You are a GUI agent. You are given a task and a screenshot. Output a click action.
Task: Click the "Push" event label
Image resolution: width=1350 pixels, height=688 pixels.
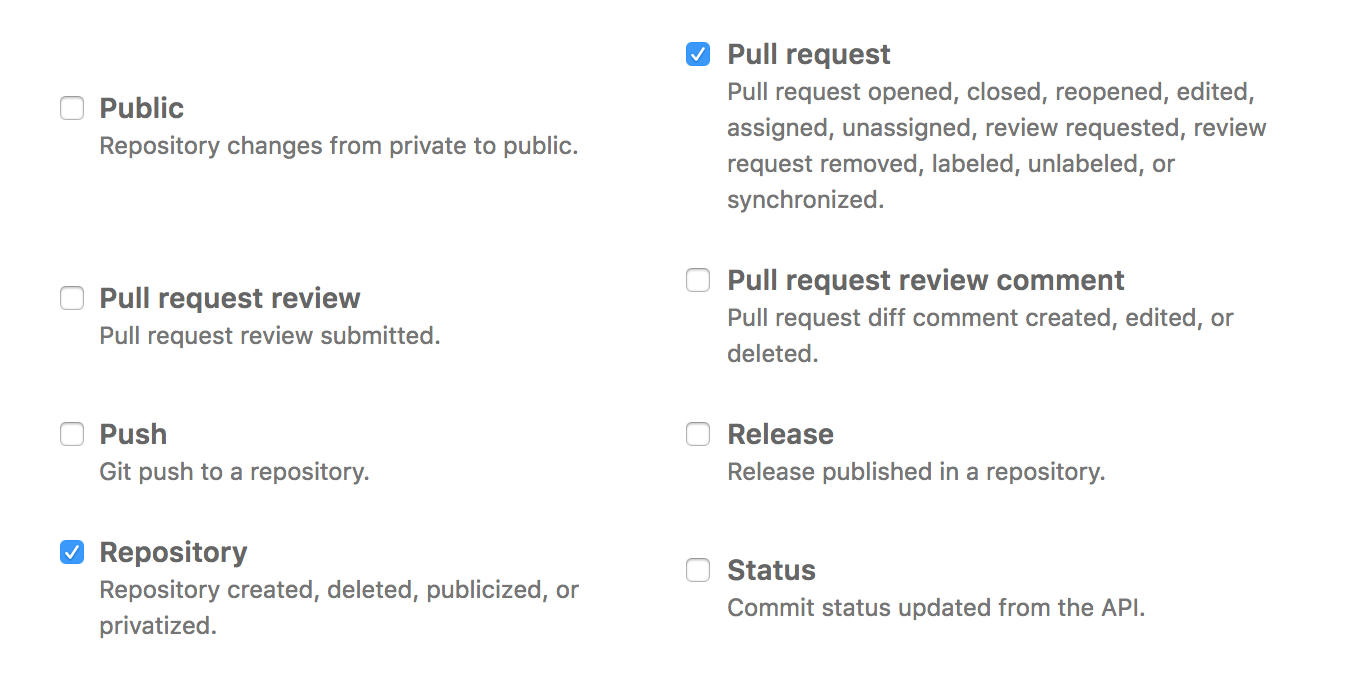coord(133,434)
